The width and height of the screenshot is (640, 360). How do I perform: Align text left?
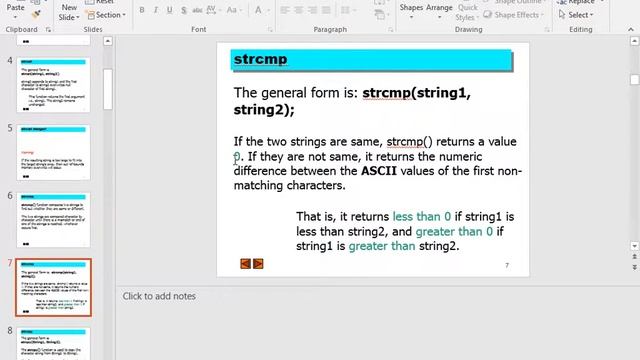click(x=285, y=10)
